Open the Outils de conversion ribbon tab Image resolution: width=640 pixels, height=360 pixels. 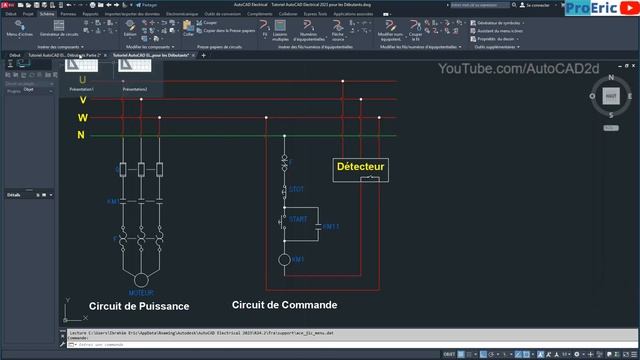tap(222, 14)
